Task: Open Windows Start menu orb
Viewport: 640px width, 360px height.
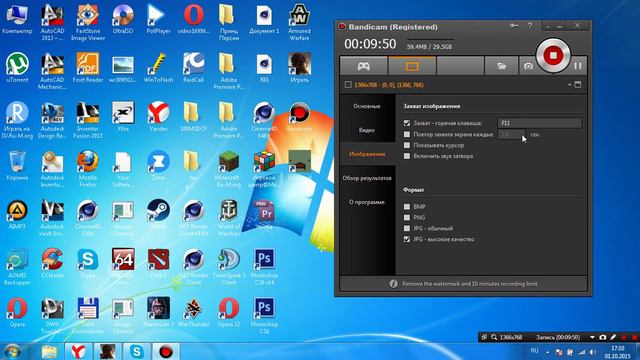Action: (x=13, y=351)
